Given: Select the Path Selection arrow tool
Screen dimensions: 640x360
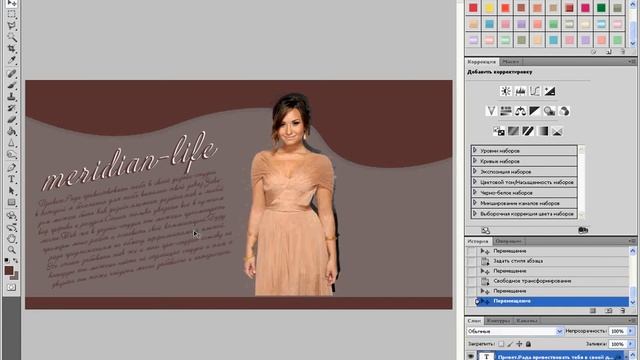Looking at the screenshot, I should coord(11,191).
